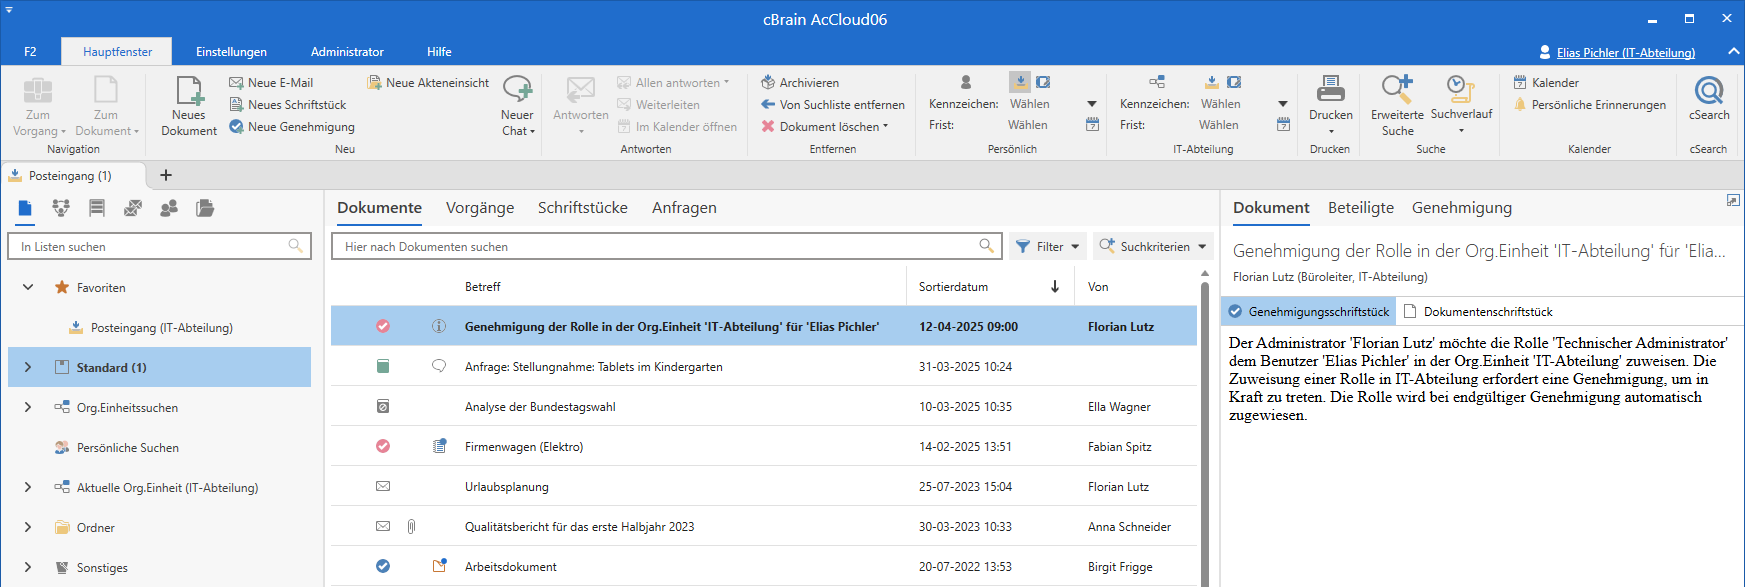Open the Suchkriterien dropdown

(1152, 246)
